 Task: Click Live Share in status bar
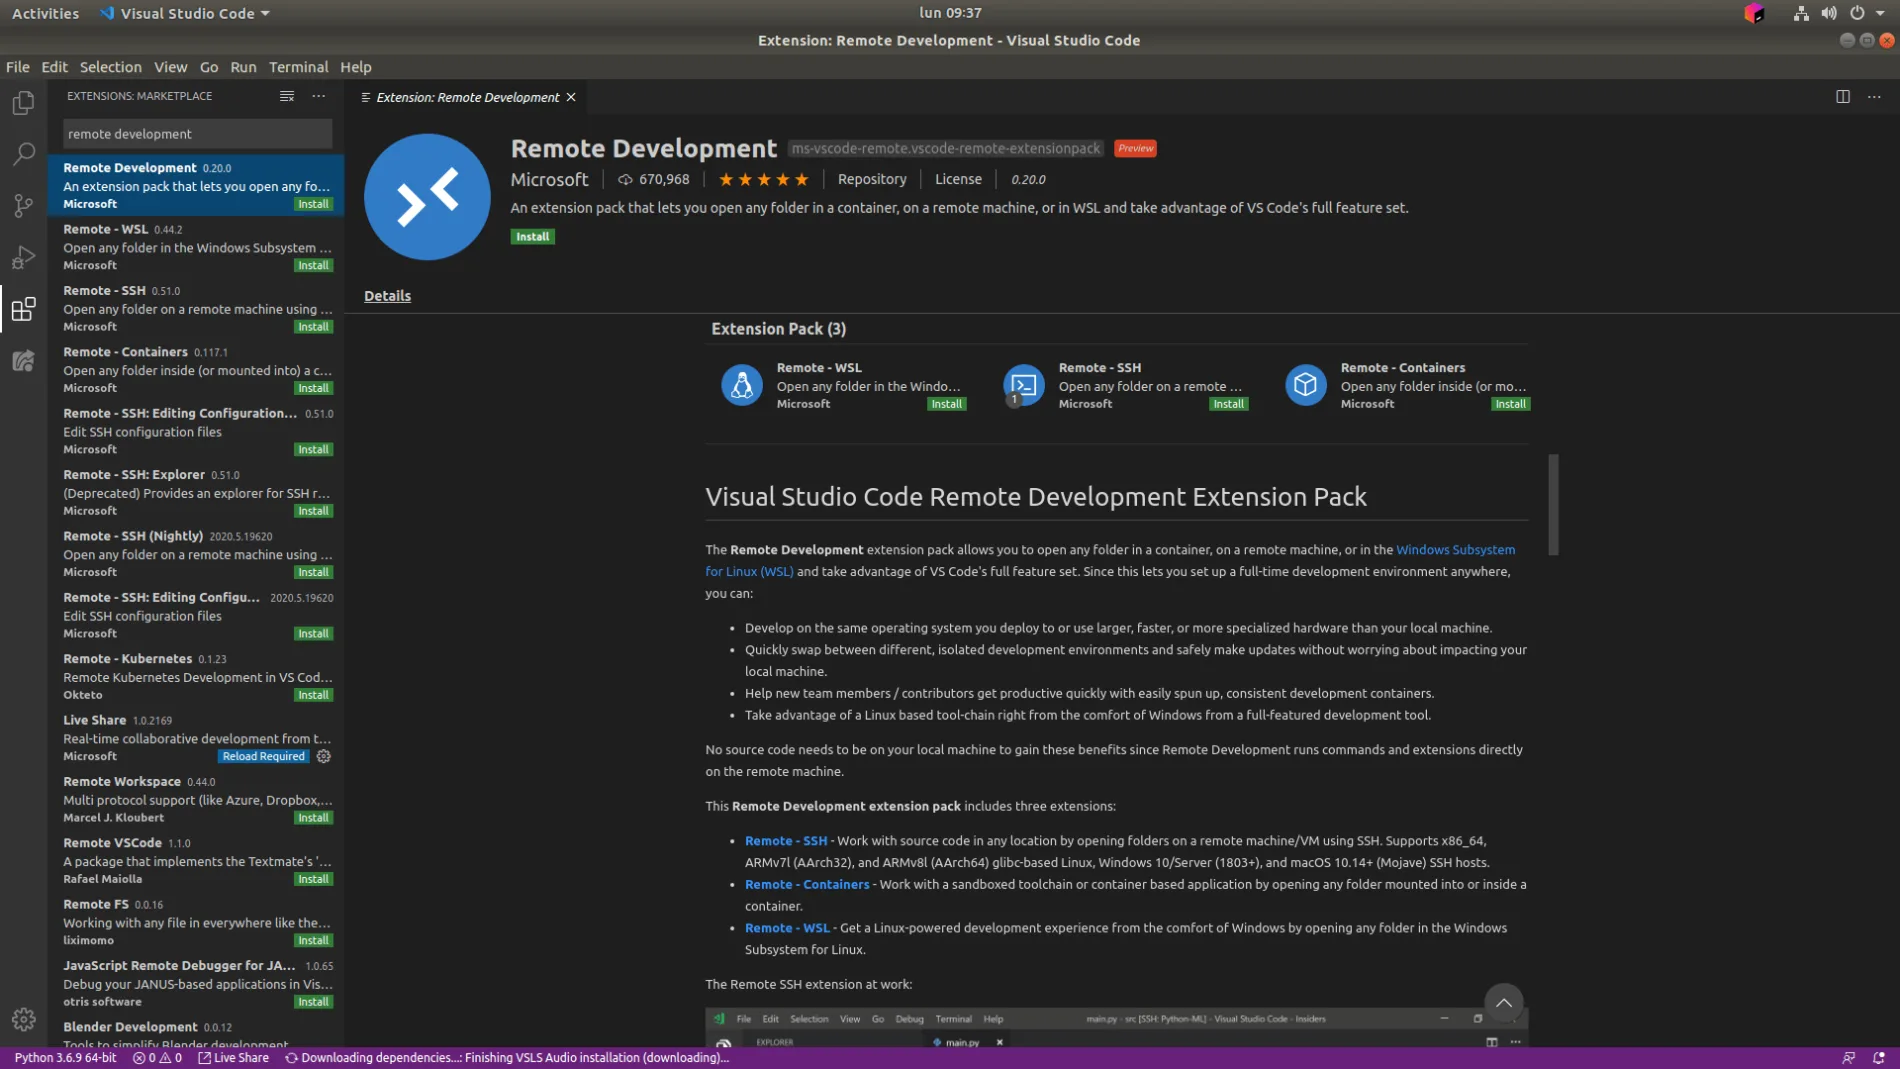click(234, 1058)
